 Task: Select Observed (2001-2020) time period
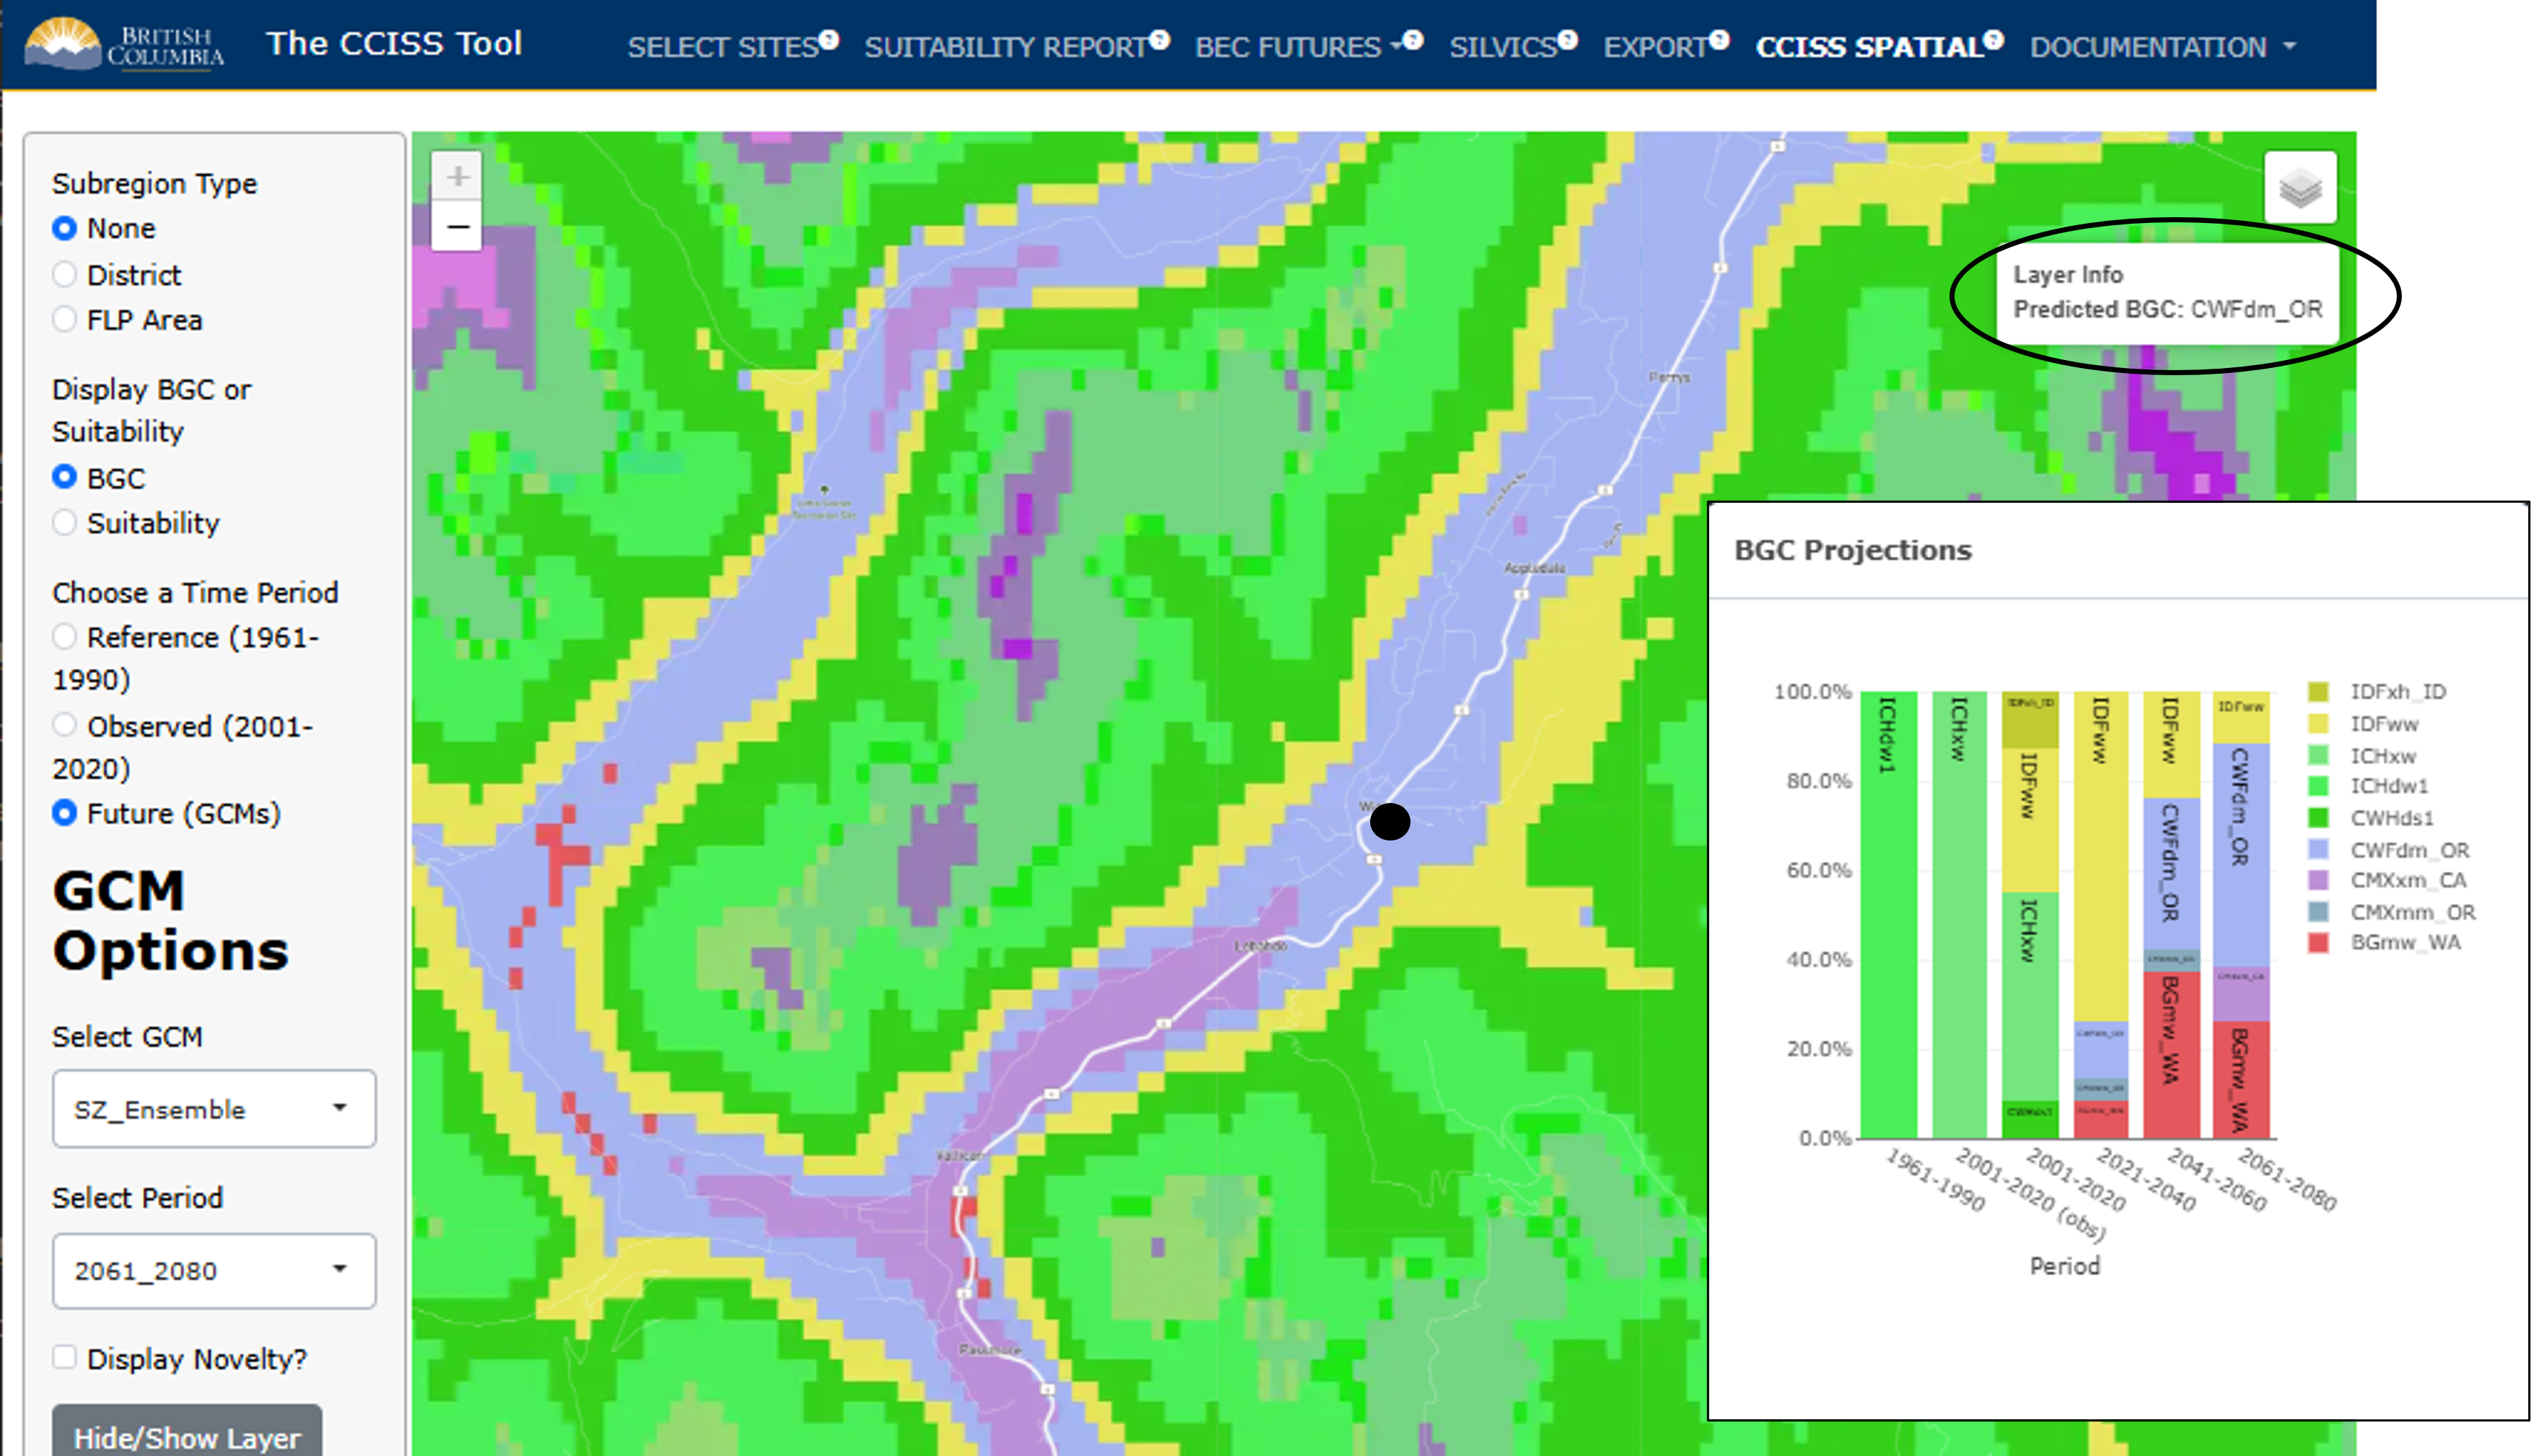[x=64, y=725]
